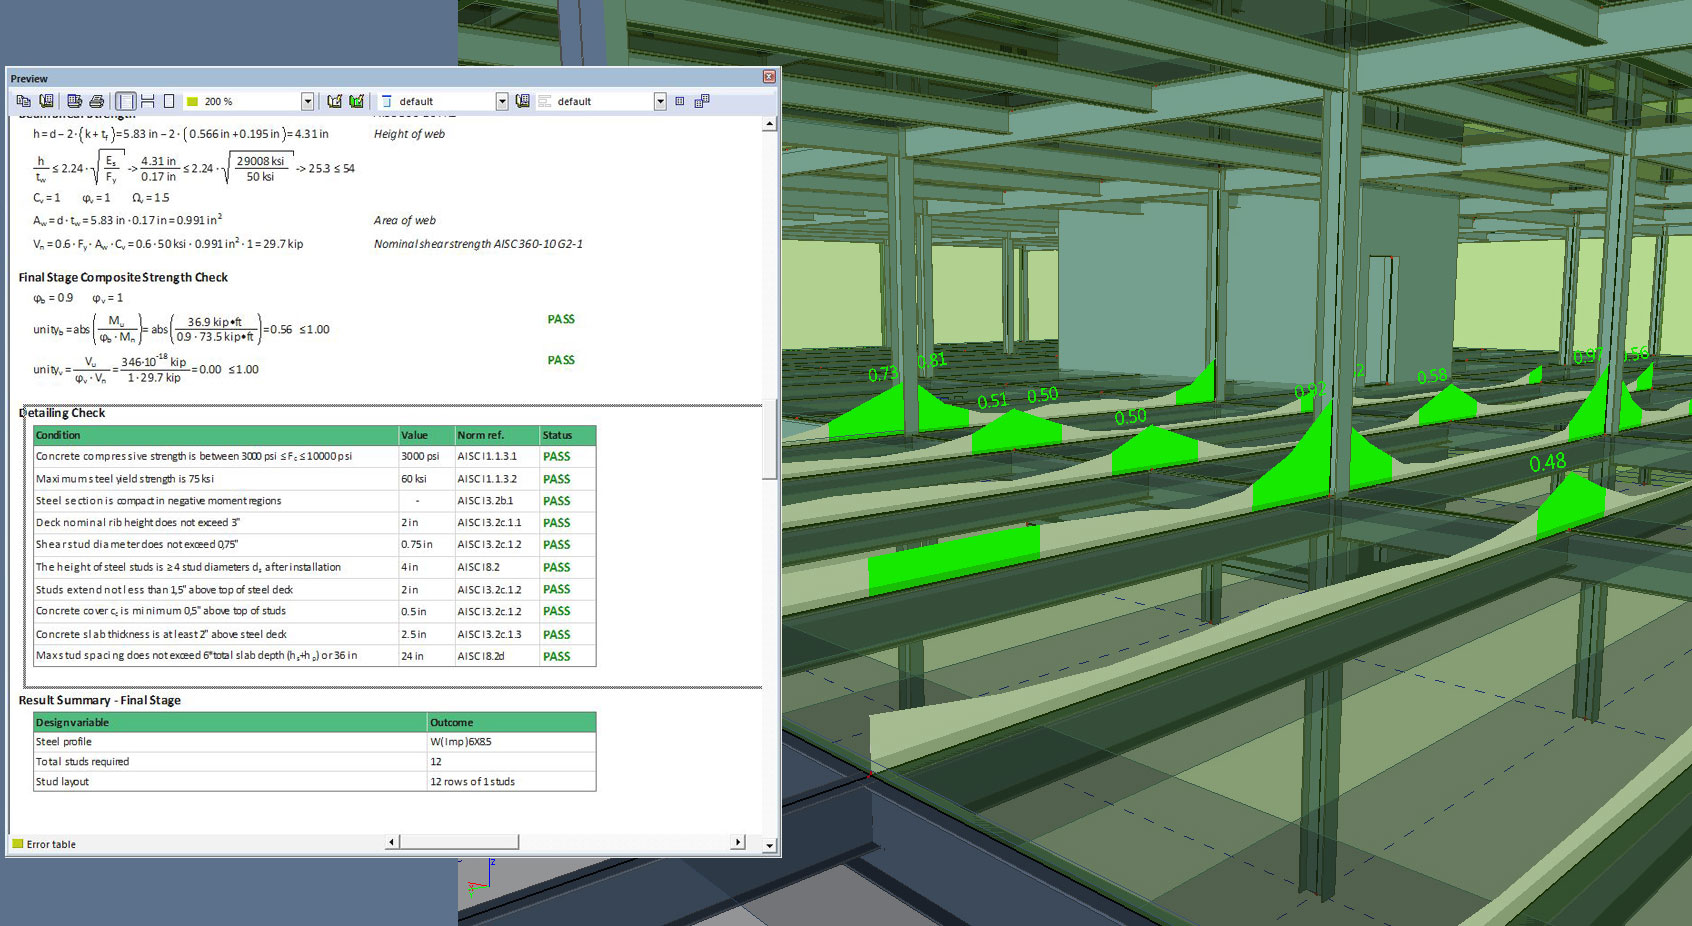Image resolution: width=1692 pixels, height=926 pixels.
Task: Click the document icon right of first default dropdown
Action: (x=522, y=101)
